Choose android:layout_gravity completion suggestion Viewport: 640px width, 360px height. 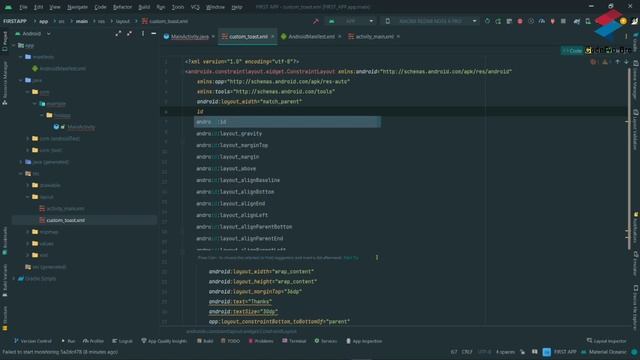pyautogui.click(x=287, y=133)
